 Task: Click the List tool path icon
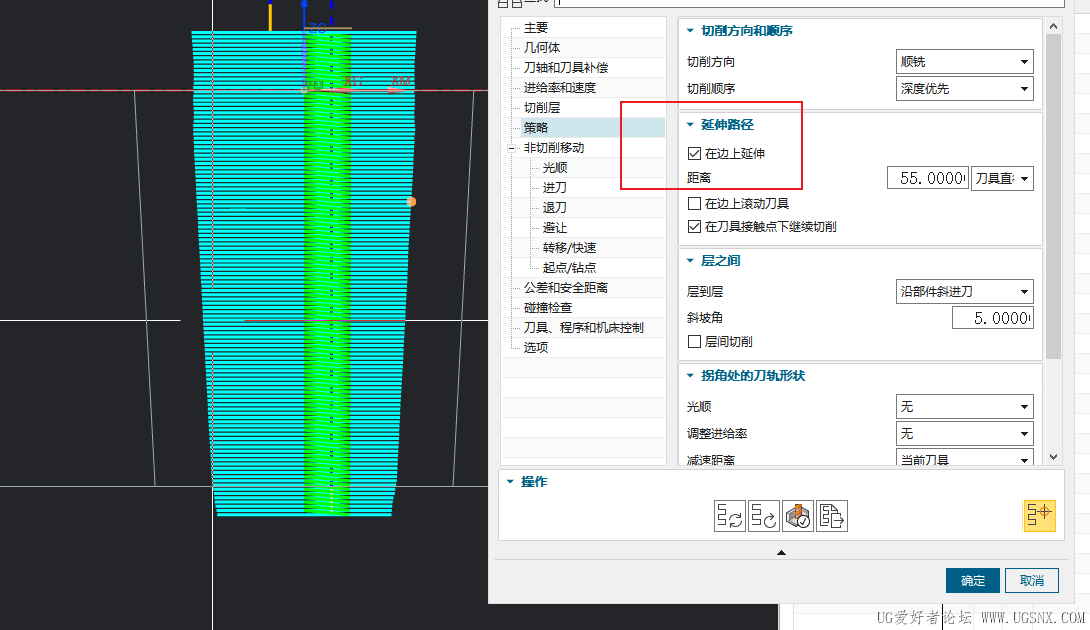click(x=831, y=516)
